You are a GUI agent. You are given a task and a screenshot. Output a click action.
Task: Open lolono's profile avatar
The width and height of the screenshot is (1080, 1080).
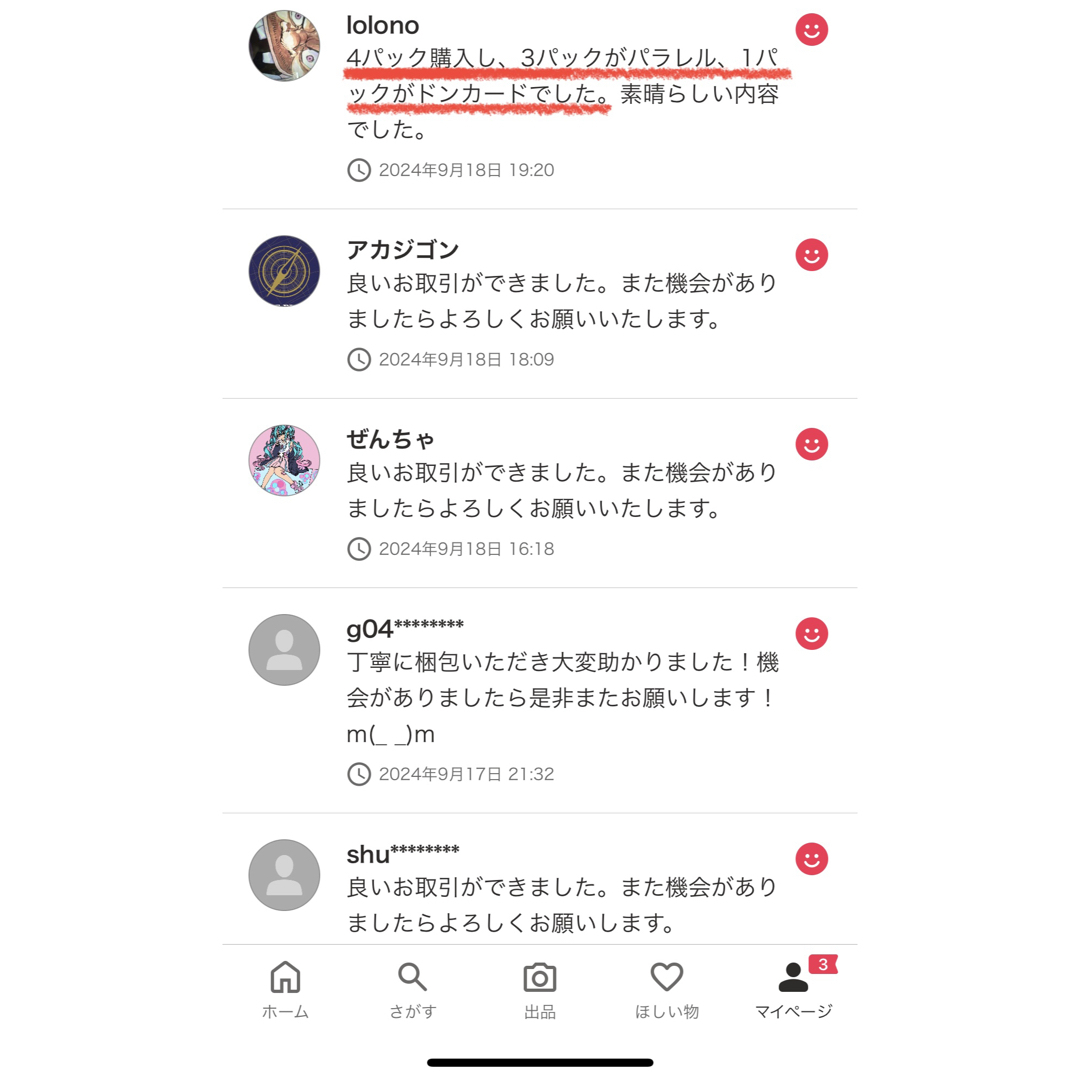point(284,45)
